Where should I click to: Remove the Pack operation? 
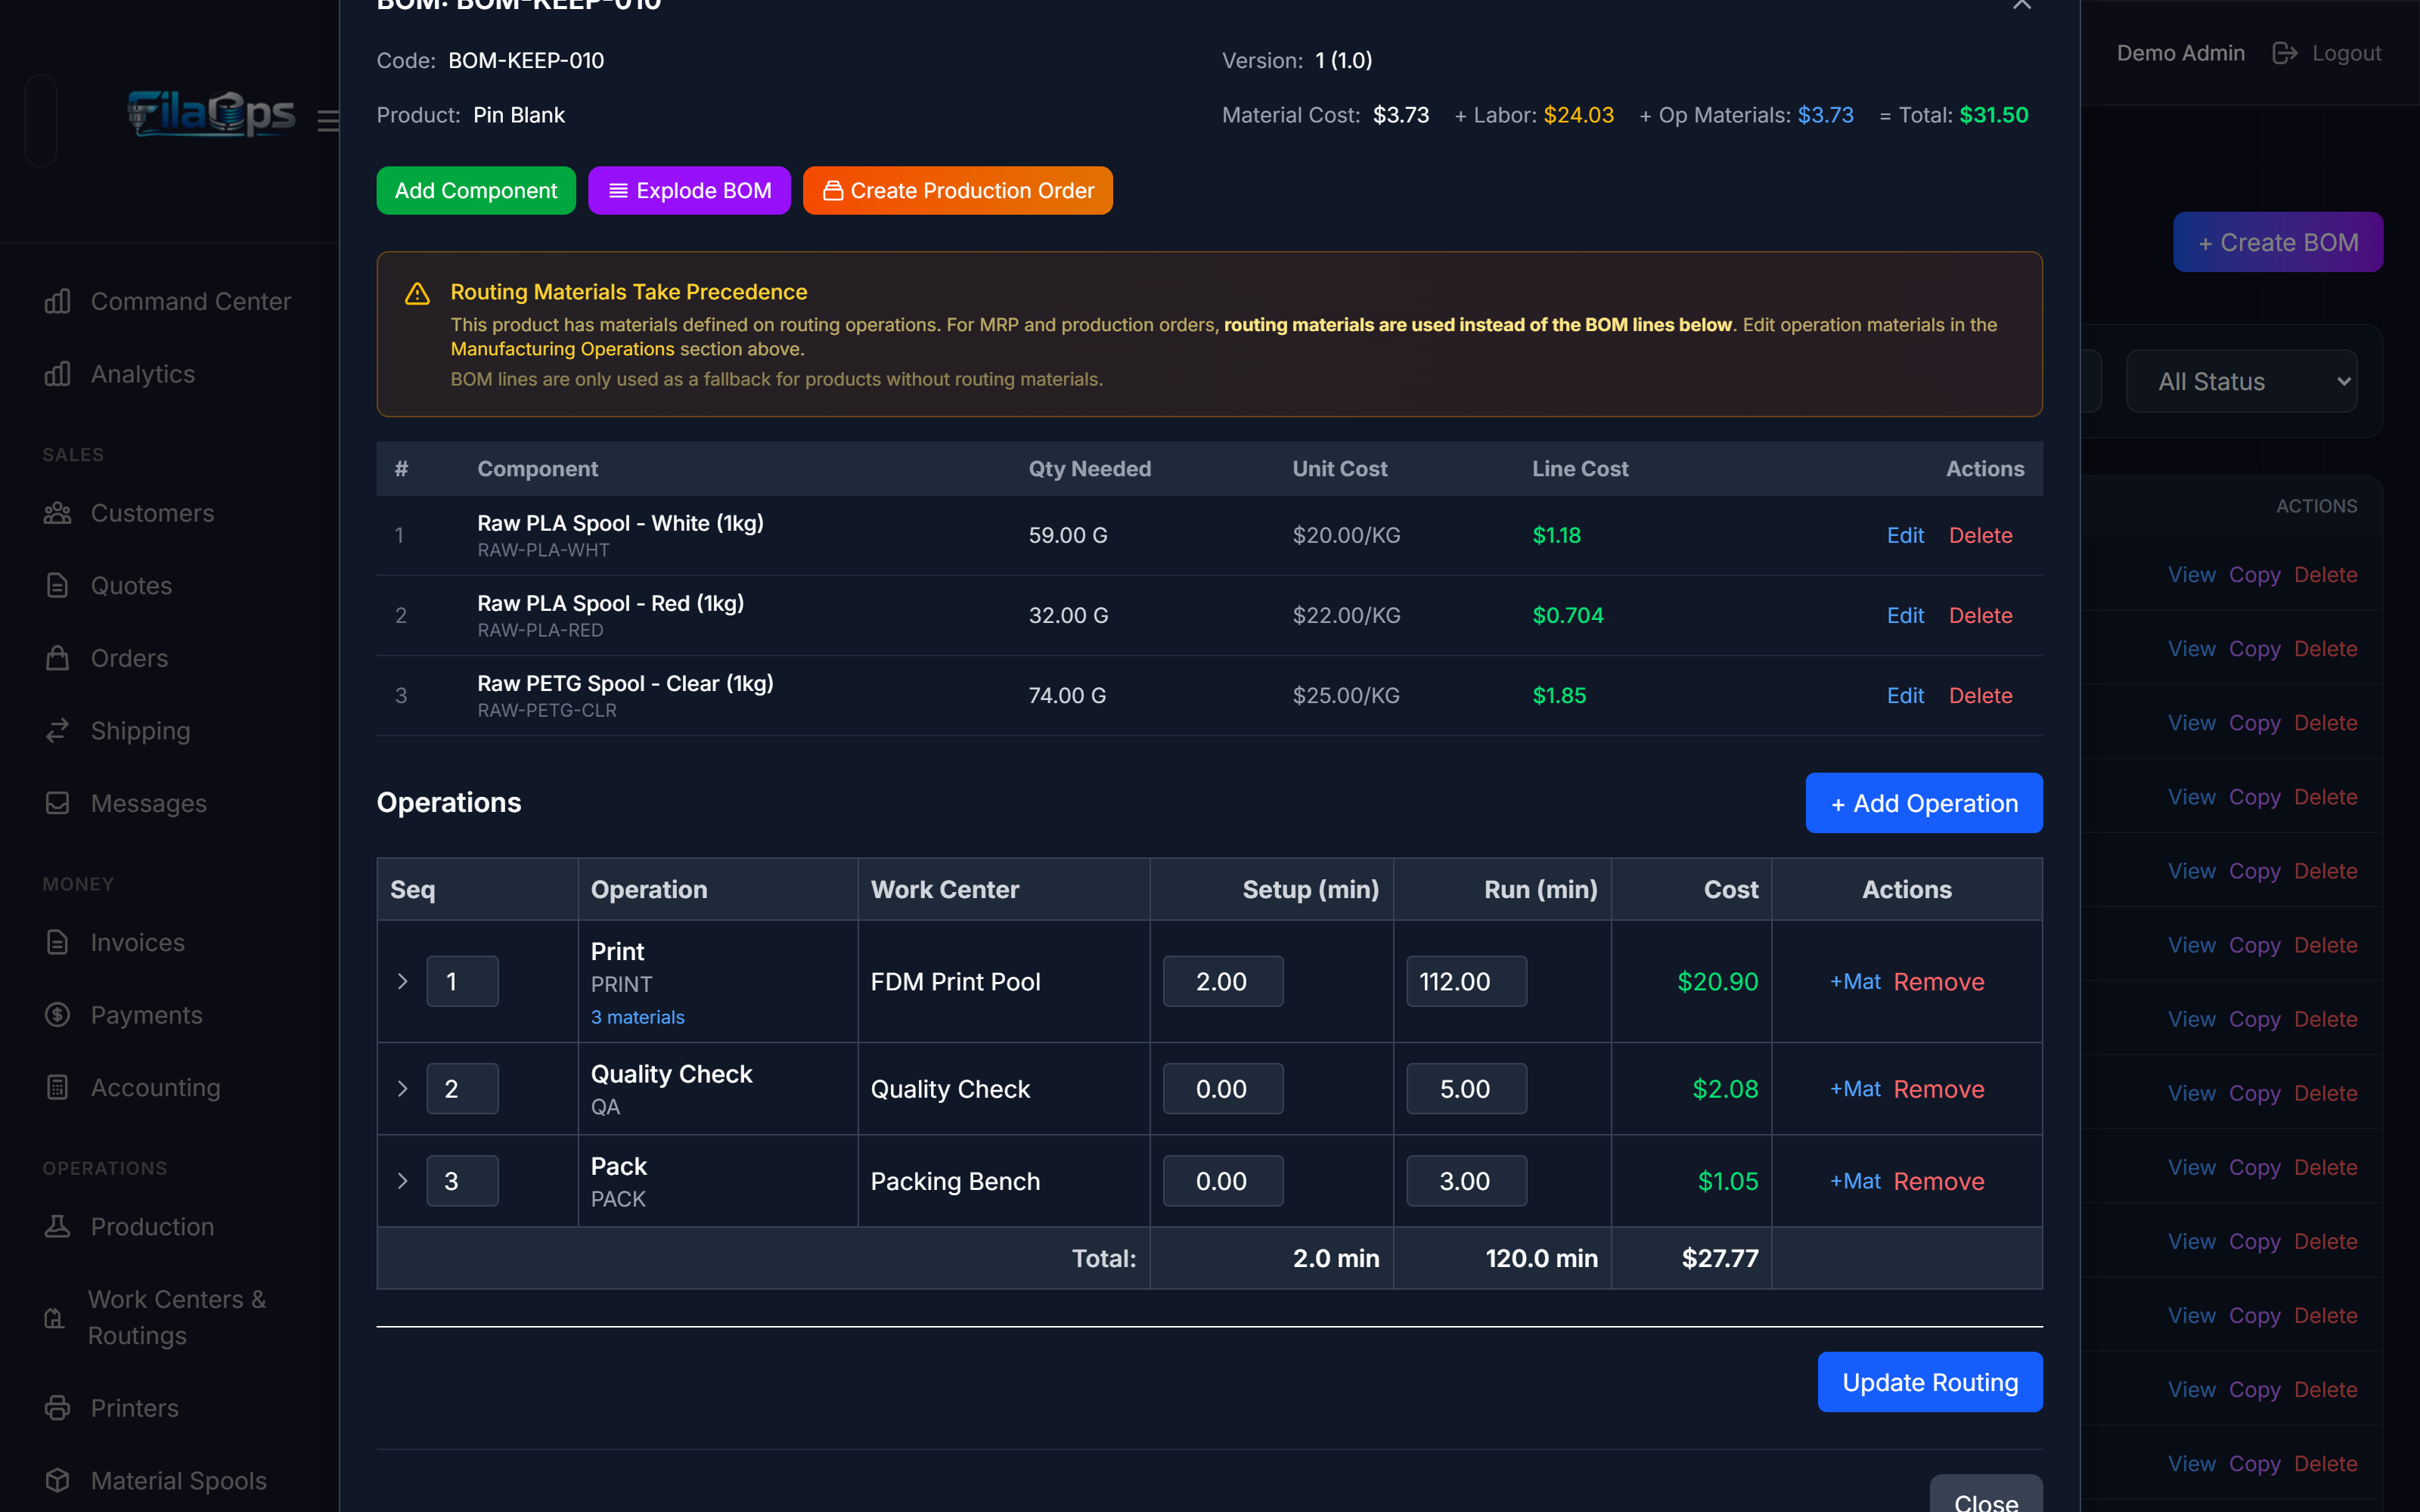click(x=1939, y=1181)
